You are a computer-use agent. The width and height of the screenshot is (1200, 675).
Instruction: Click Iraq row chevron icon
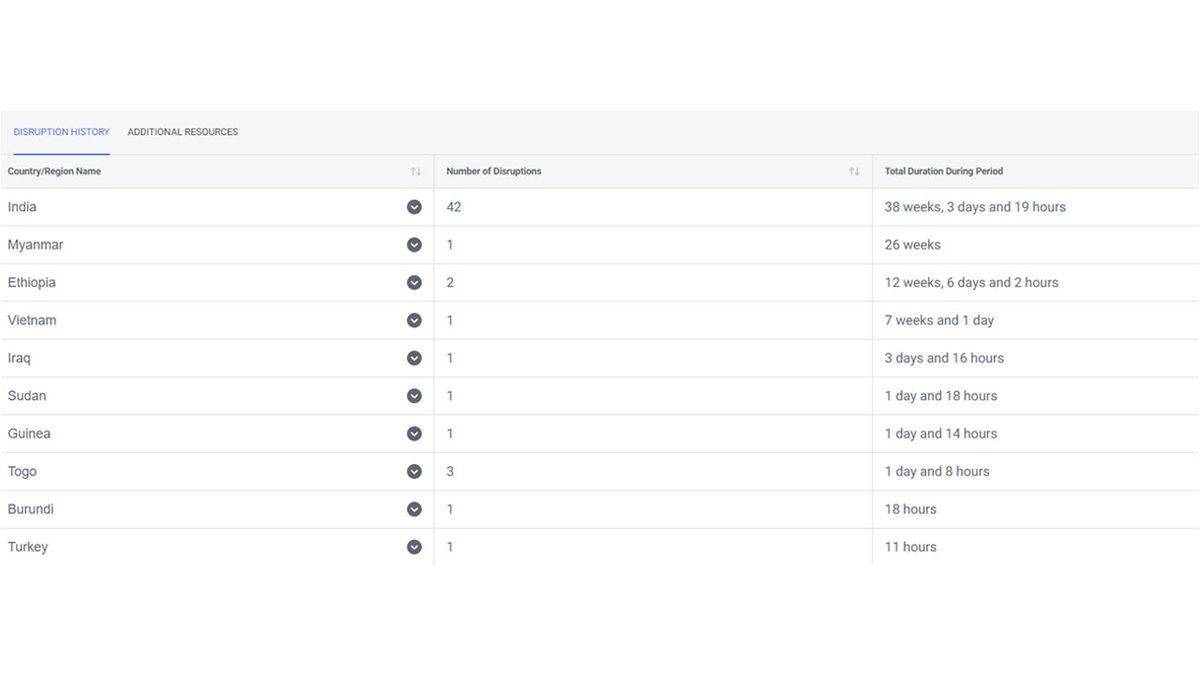coord(414,358)
